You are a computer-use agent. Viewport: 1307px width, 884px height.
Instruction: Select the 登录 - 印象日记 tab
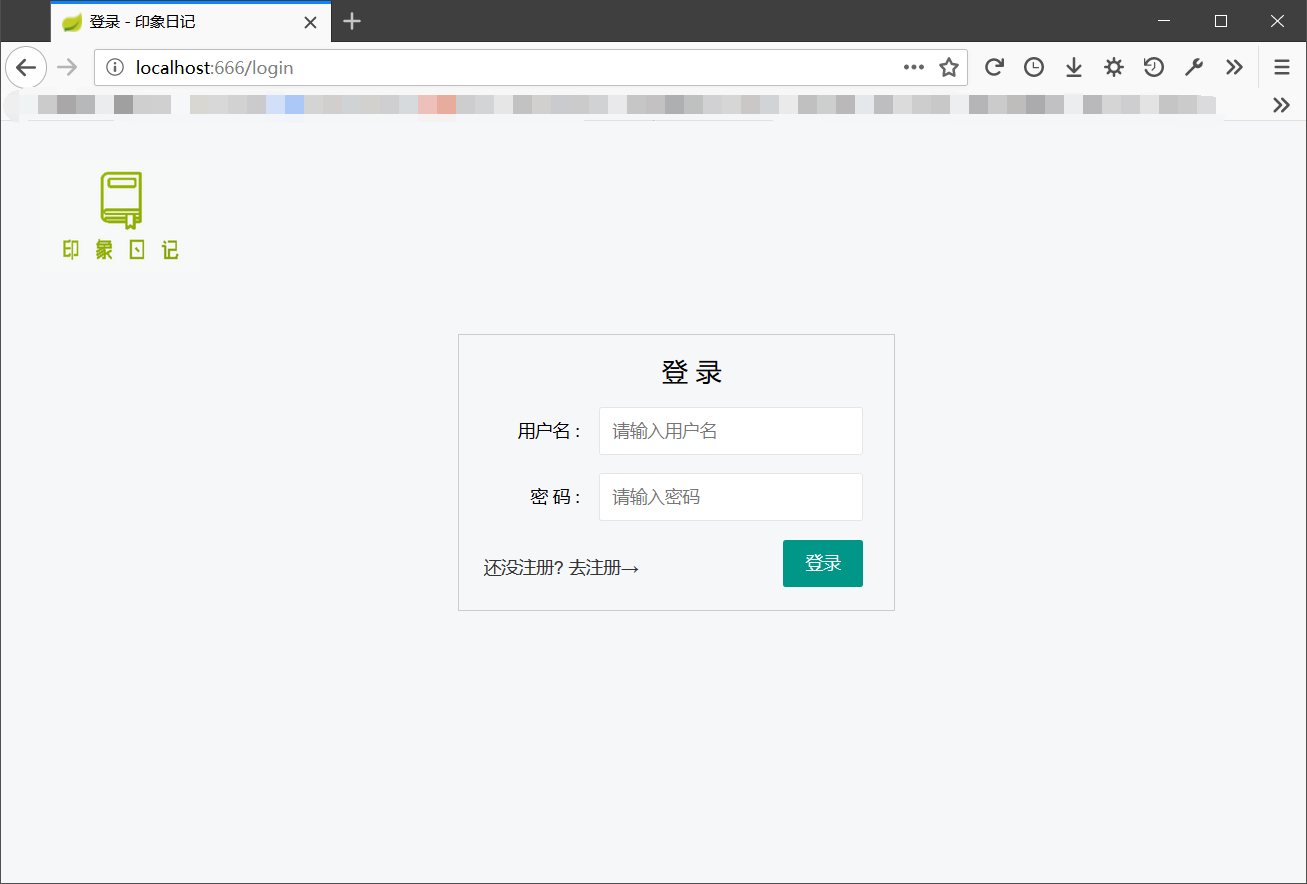(x=160, y=21)
